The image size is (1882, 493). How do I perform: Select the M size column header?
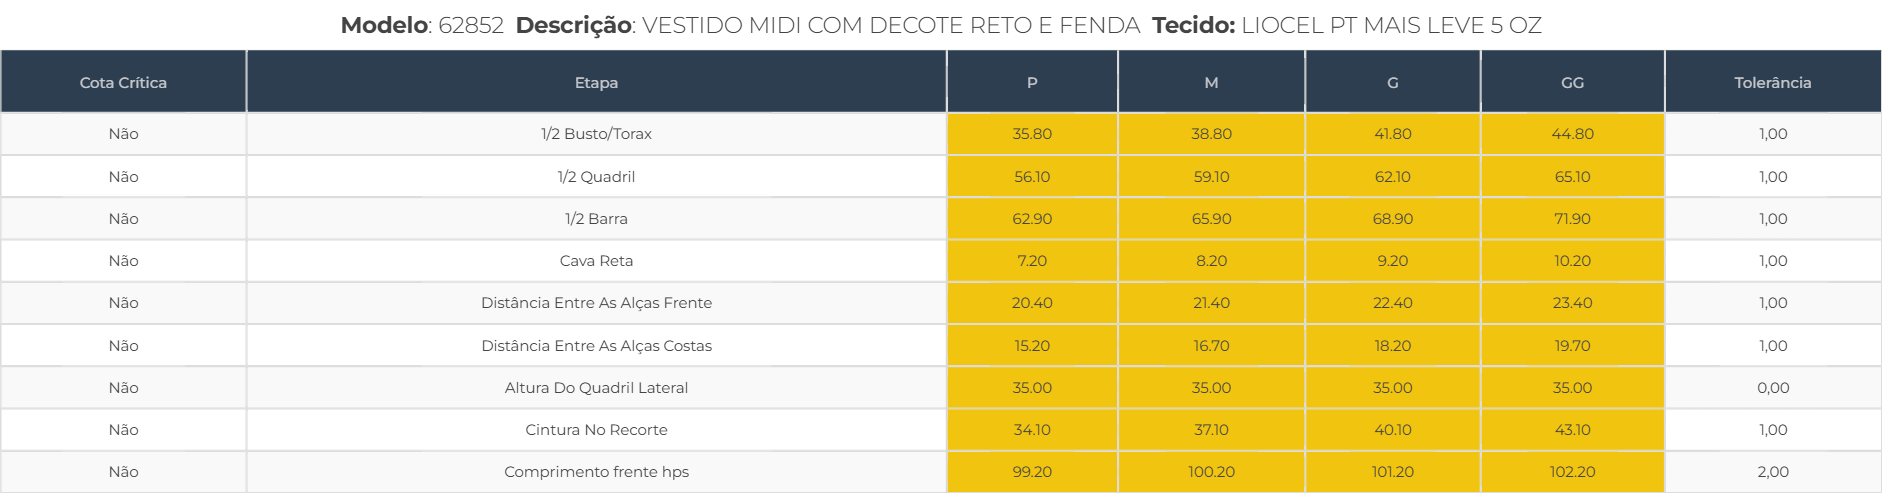tap(1211, 83)
